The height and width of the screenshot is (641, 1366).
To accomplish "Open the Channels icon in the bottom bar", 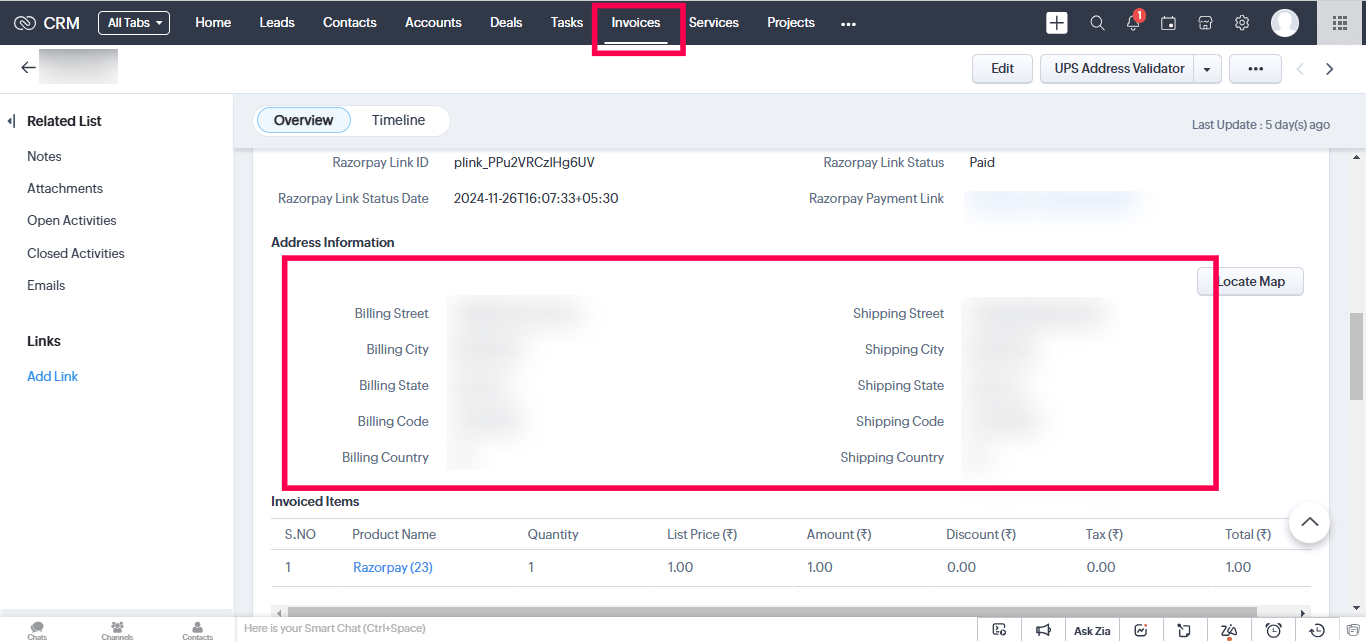I will point(117,629).
